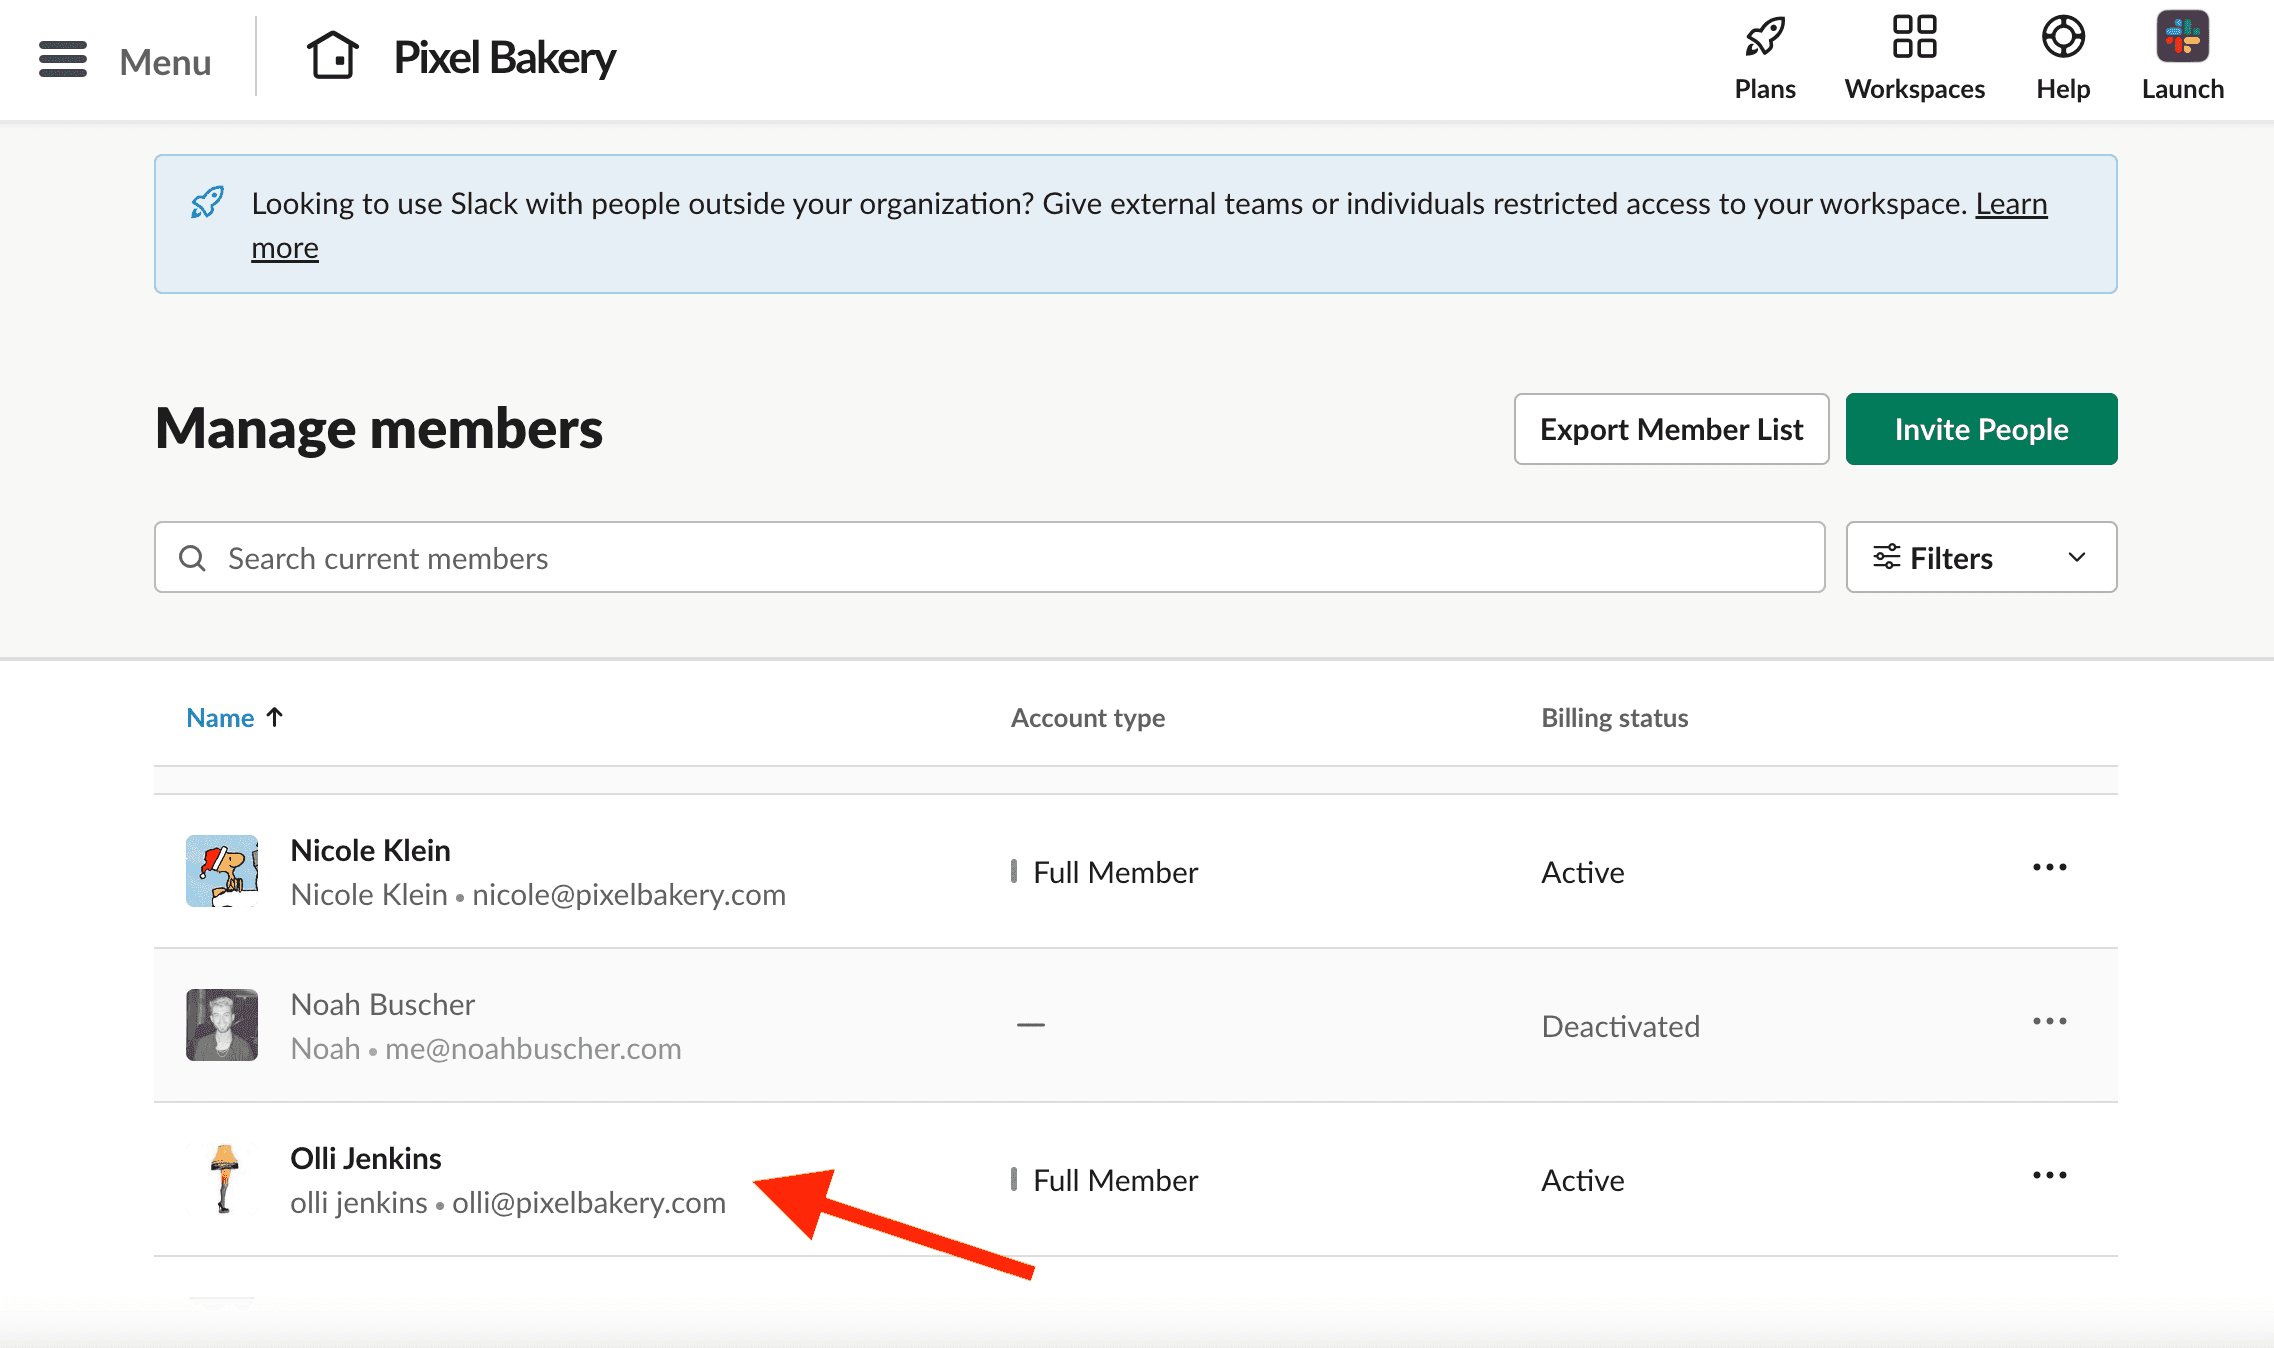Screen dimensions: 2274x1348
Task: Open Plans rocket icon
Action: [1765, 38]
